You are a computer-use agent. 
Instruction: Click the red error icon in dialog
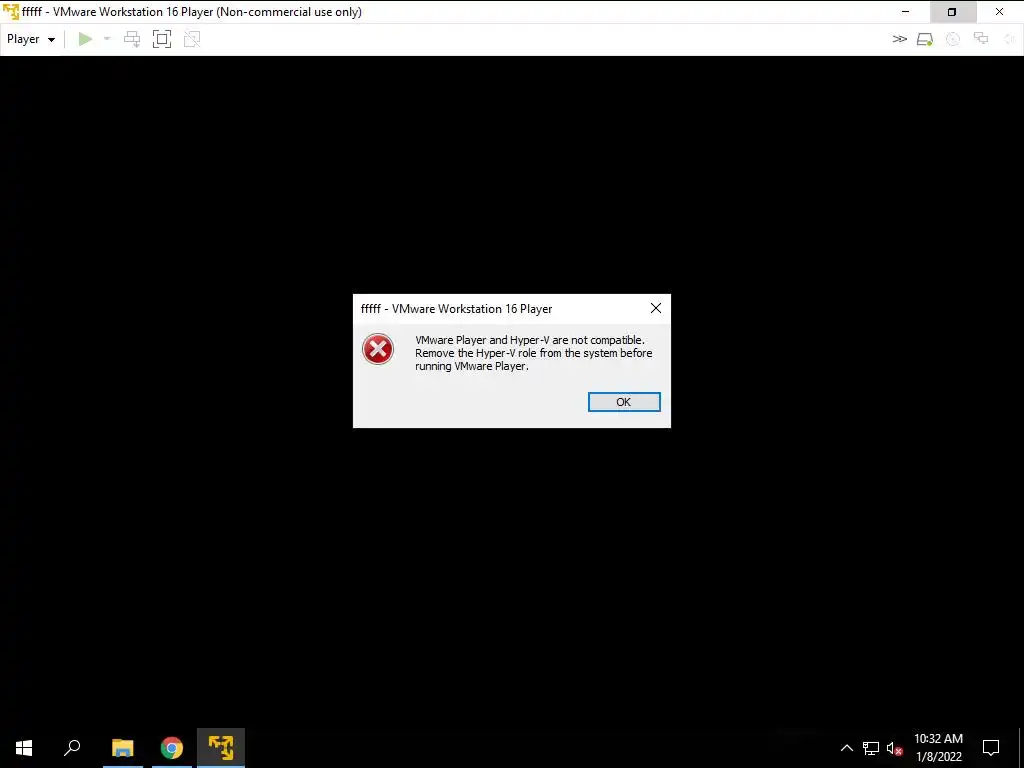377,349
